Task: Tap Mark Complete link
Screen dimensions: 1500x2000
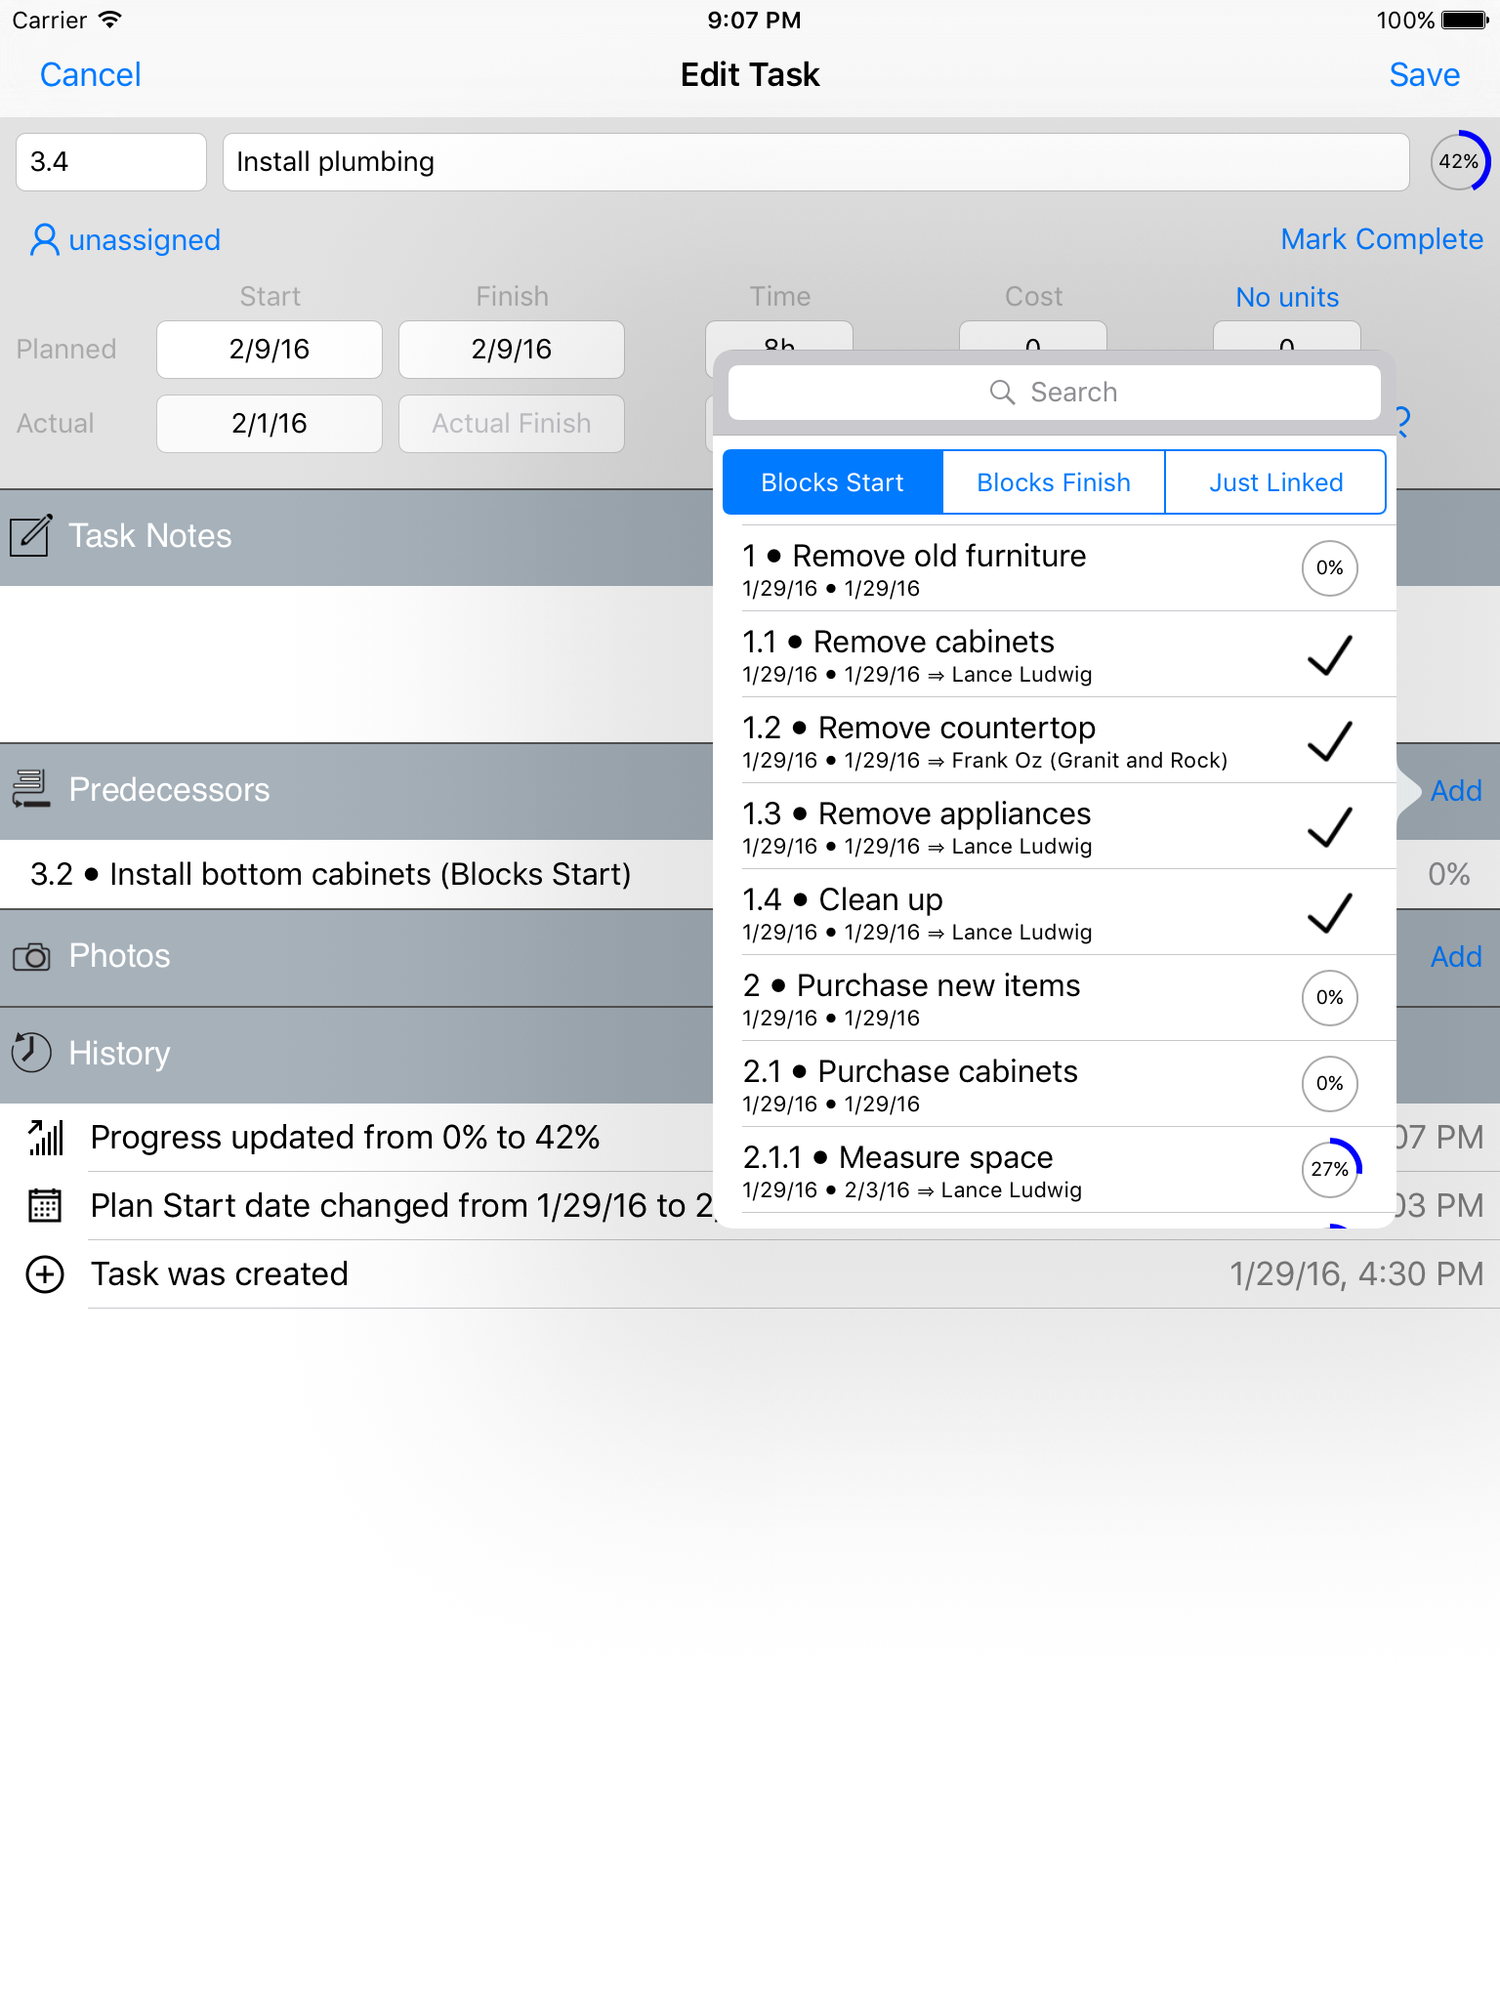Action: 1382,240
